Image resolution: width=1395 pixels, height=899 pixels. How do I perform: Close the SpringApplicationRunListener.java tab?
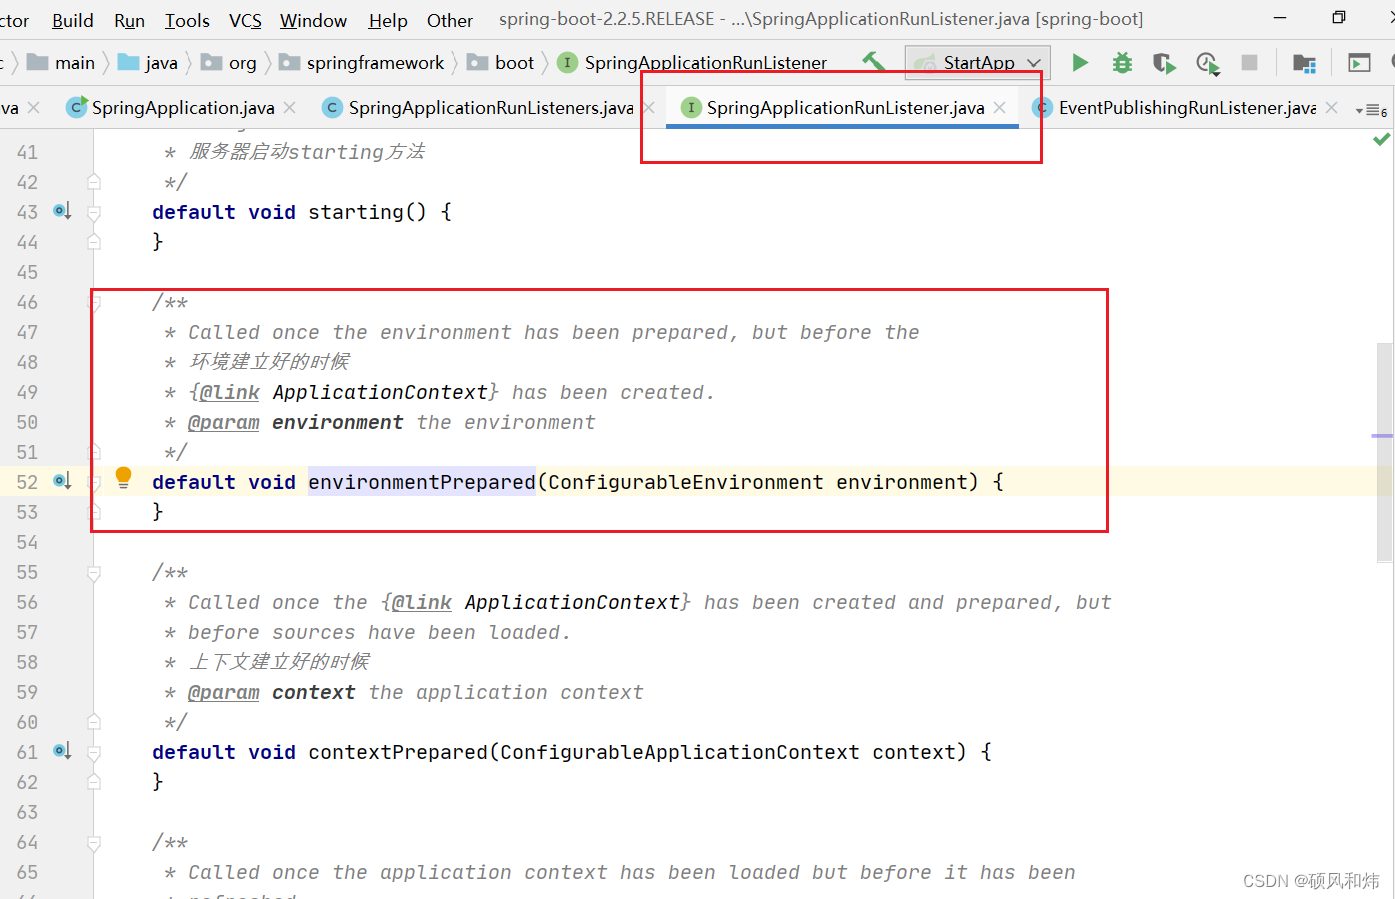(x=999, y=107)
